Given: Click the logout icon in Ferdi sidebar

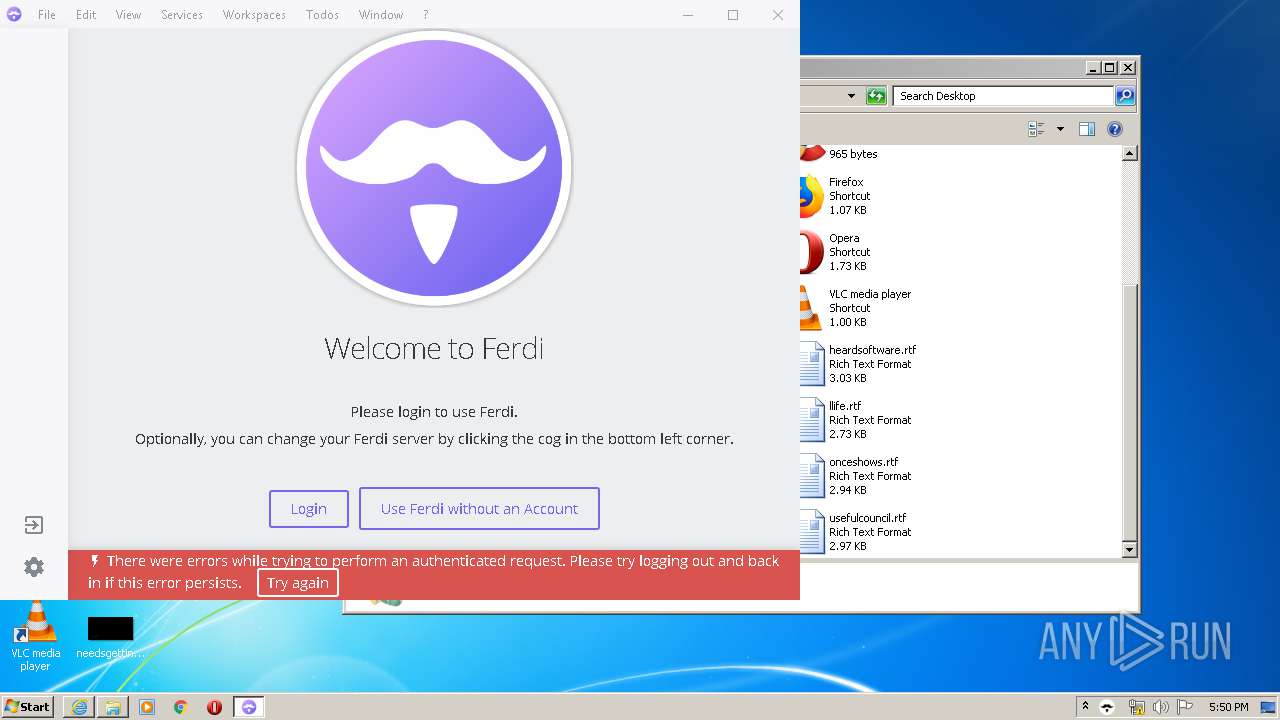Looking at the screenshot, I should click(x=34, y=525).
